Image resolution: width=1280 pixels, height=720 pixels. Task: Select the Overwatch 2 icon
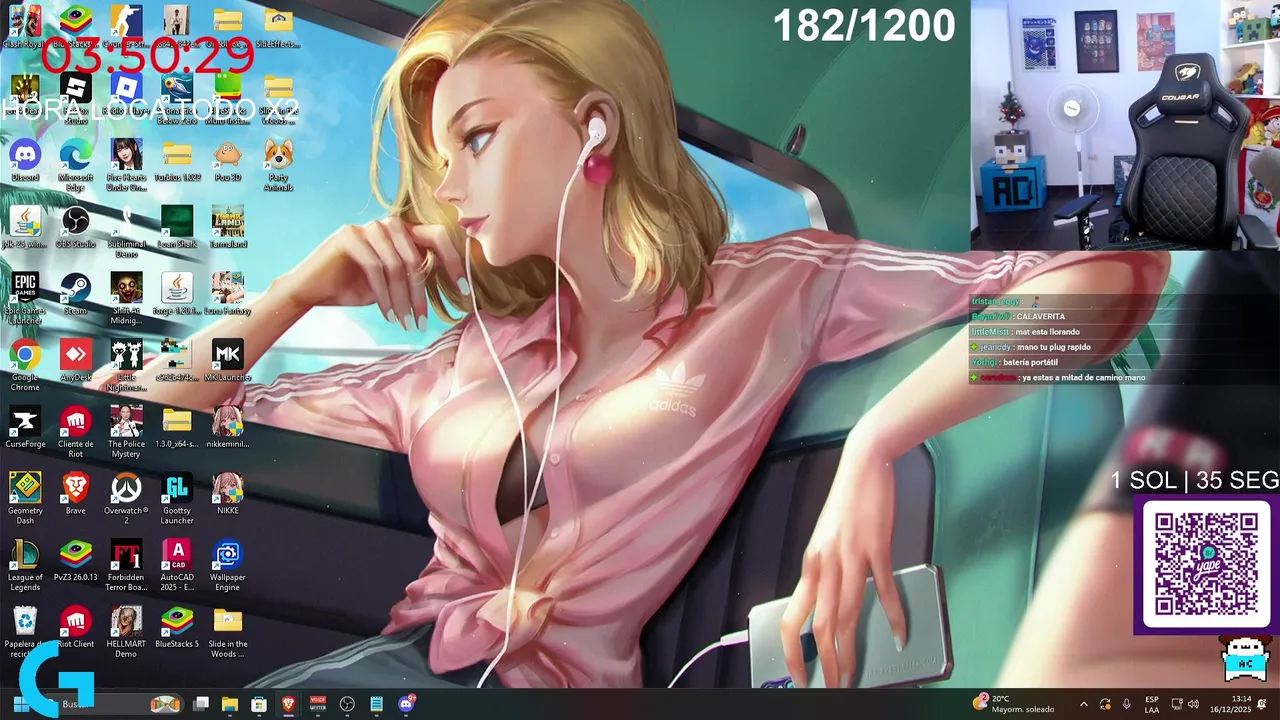pos(127,499)
